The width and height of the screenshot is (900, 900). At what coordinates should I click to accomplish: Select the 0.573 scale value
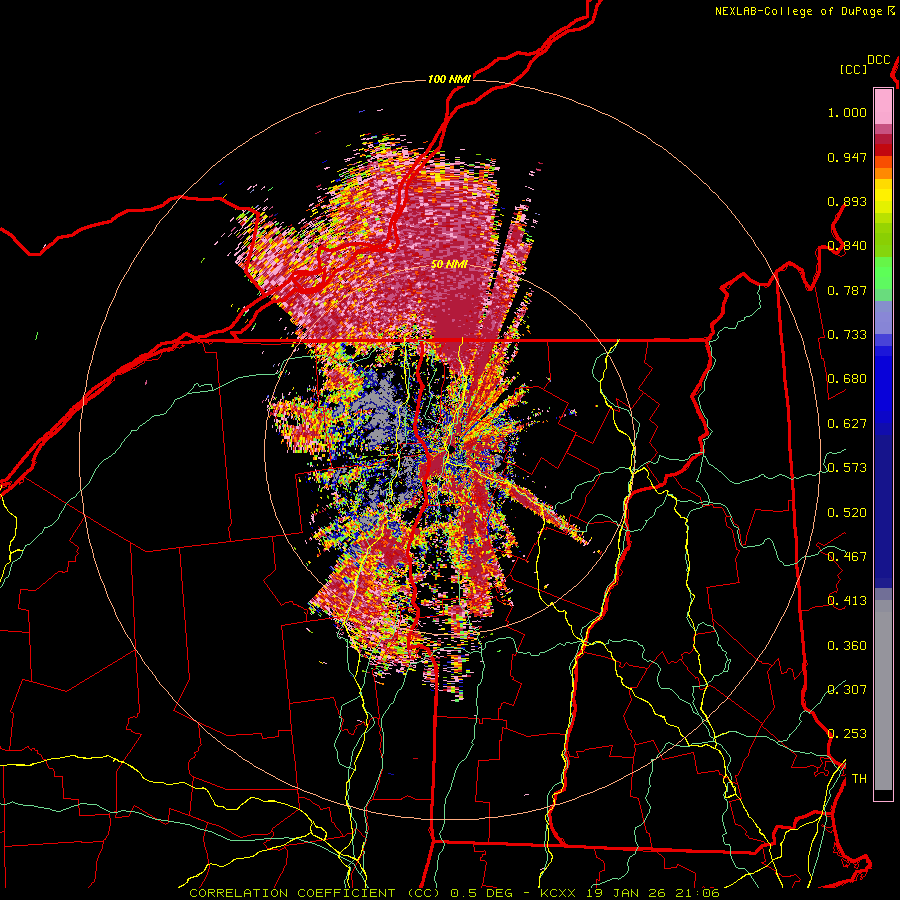[847, 468]
